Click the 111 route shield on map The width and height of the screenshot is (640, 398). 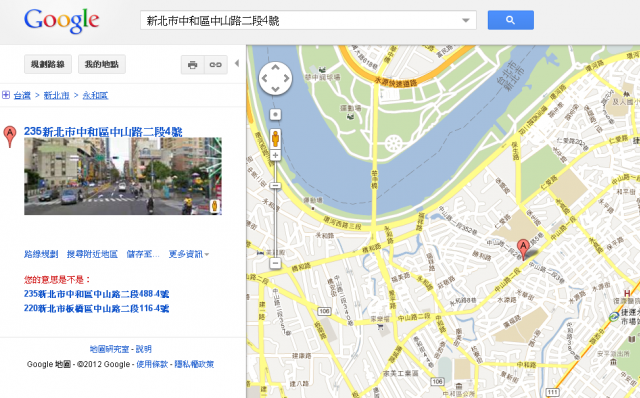point(553,392)
